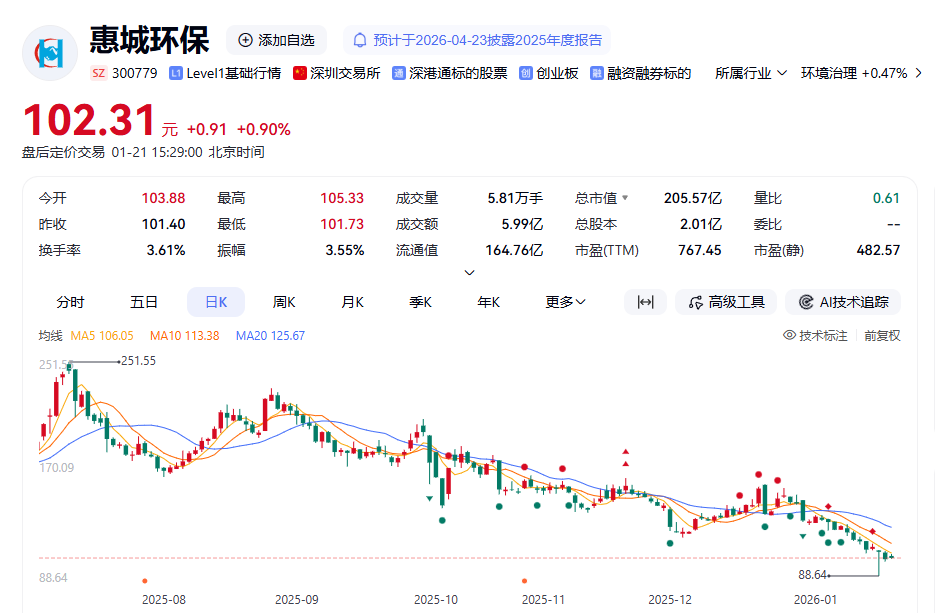Open 高级工具 advanced tools
The height and width of the screenshot is (613, 935).
coord(726,302)
